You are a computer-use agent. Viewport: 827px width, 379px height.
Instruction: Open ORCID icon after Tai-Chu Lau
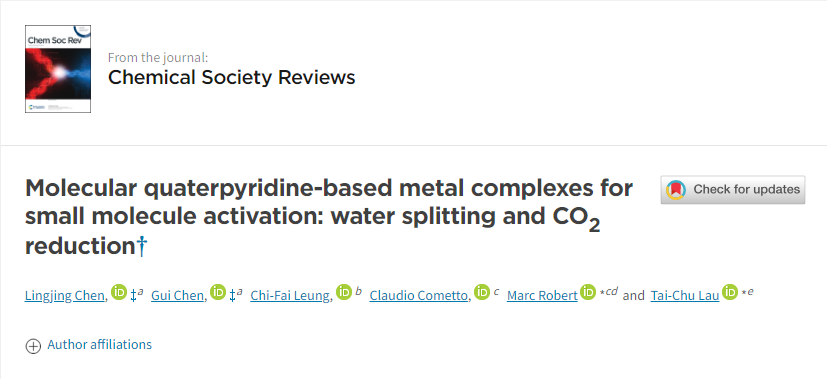tap(730, 292)
